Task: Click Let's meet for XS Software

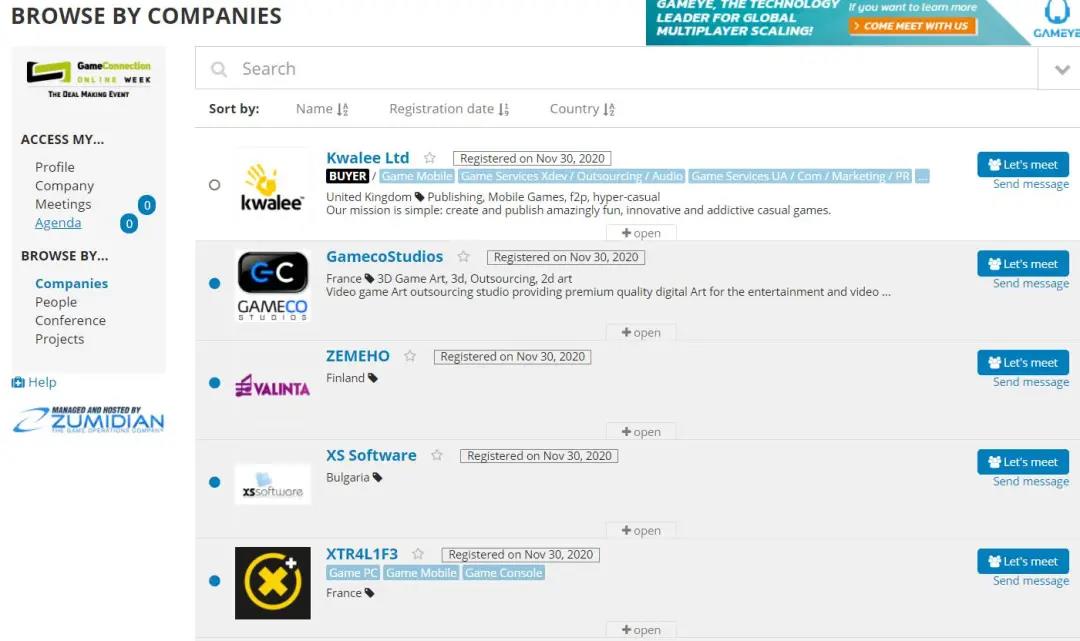Action: click(x=1023, y=462)
